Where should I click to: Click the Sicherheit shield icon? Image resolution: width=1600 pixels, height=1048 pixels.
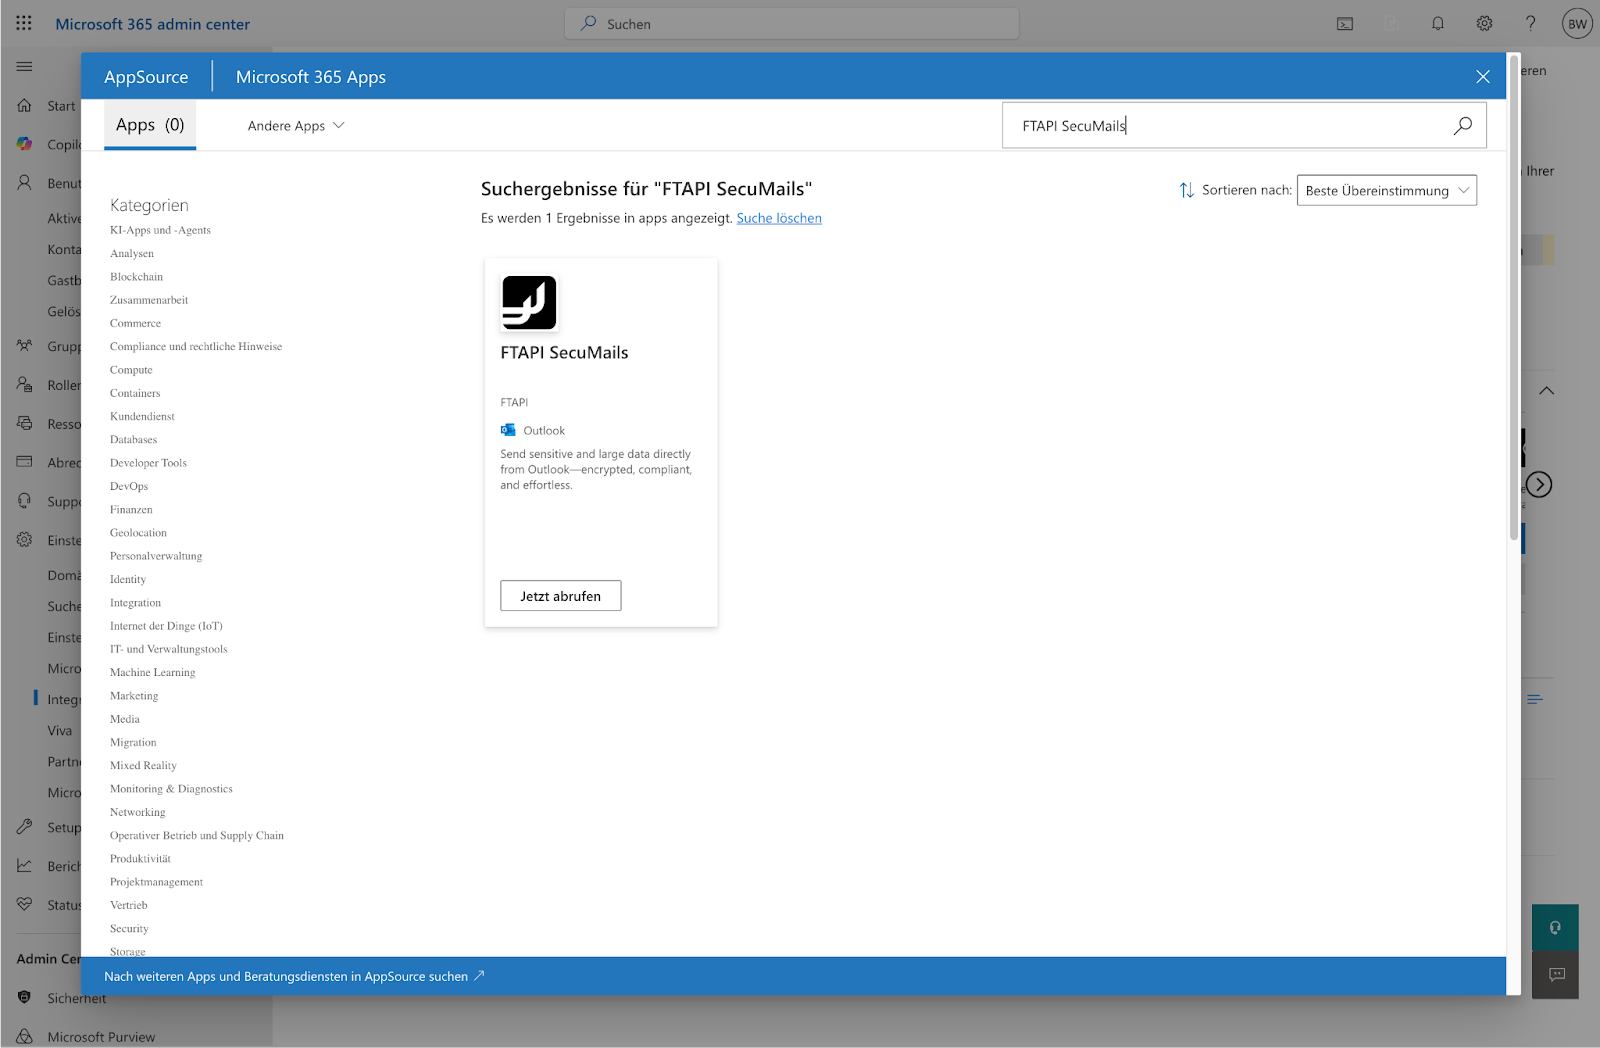click(x=24, y=997)
